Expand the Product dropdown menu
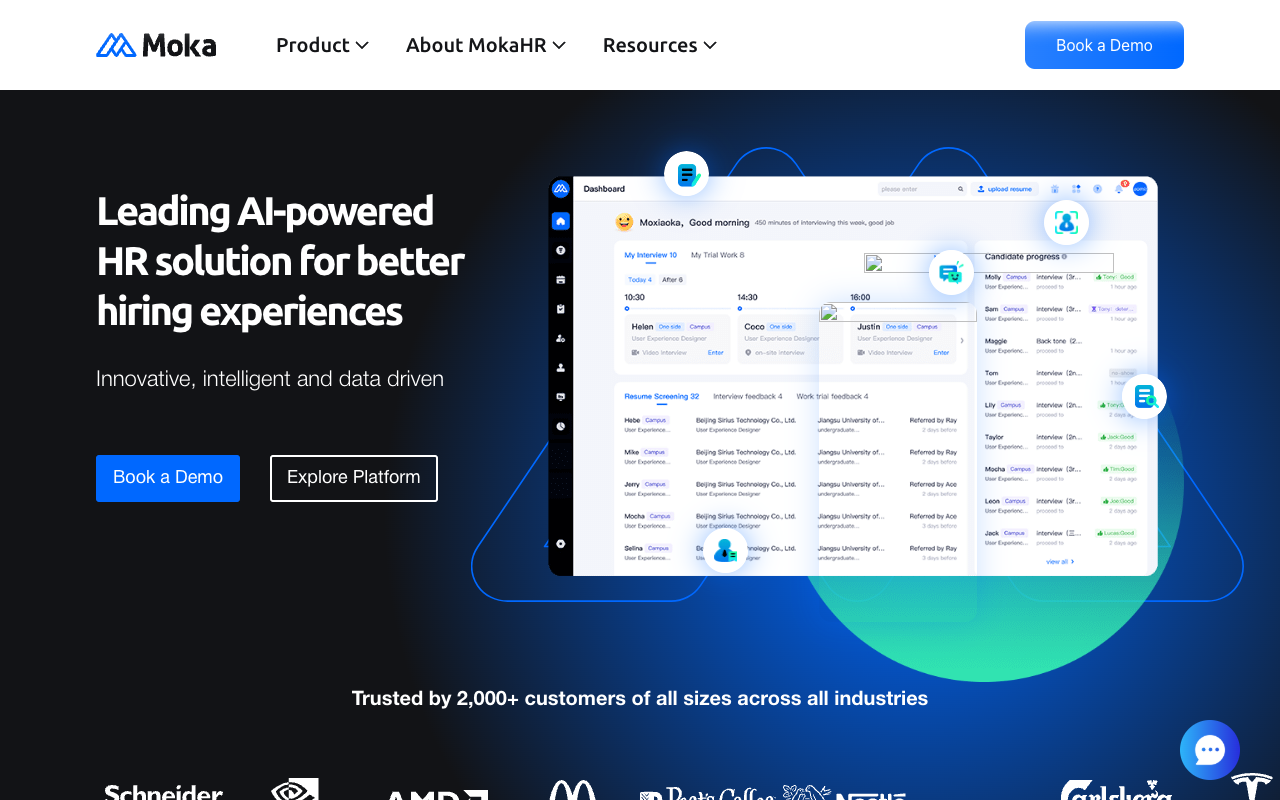 pyautogui.click(x=322, y=45)
